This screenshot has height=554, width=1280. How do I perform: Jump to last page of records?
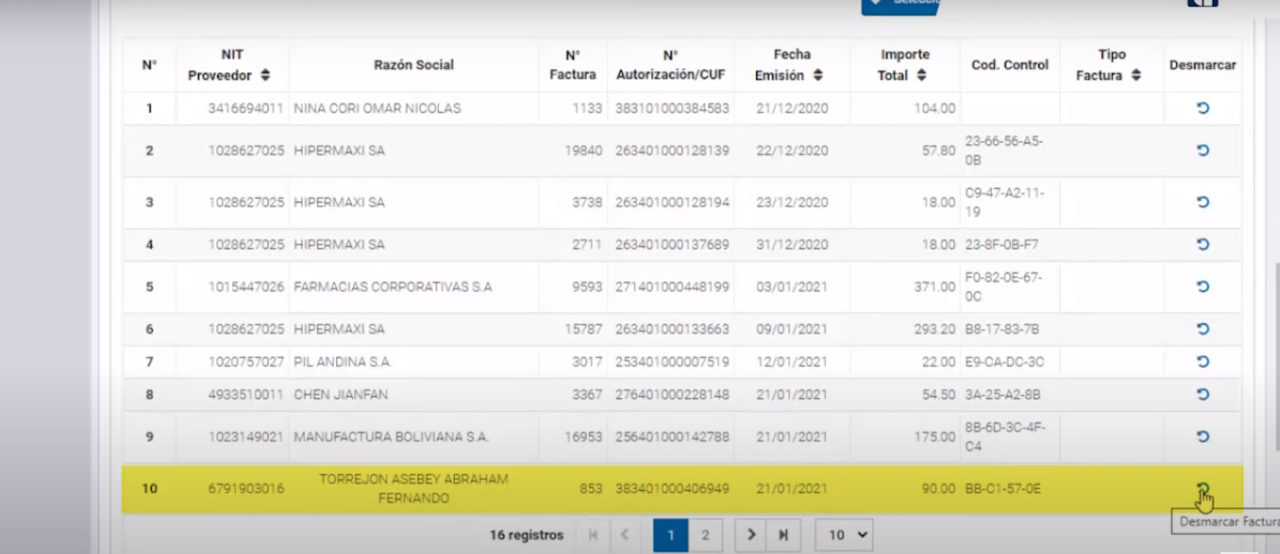[x=783, y=535]
